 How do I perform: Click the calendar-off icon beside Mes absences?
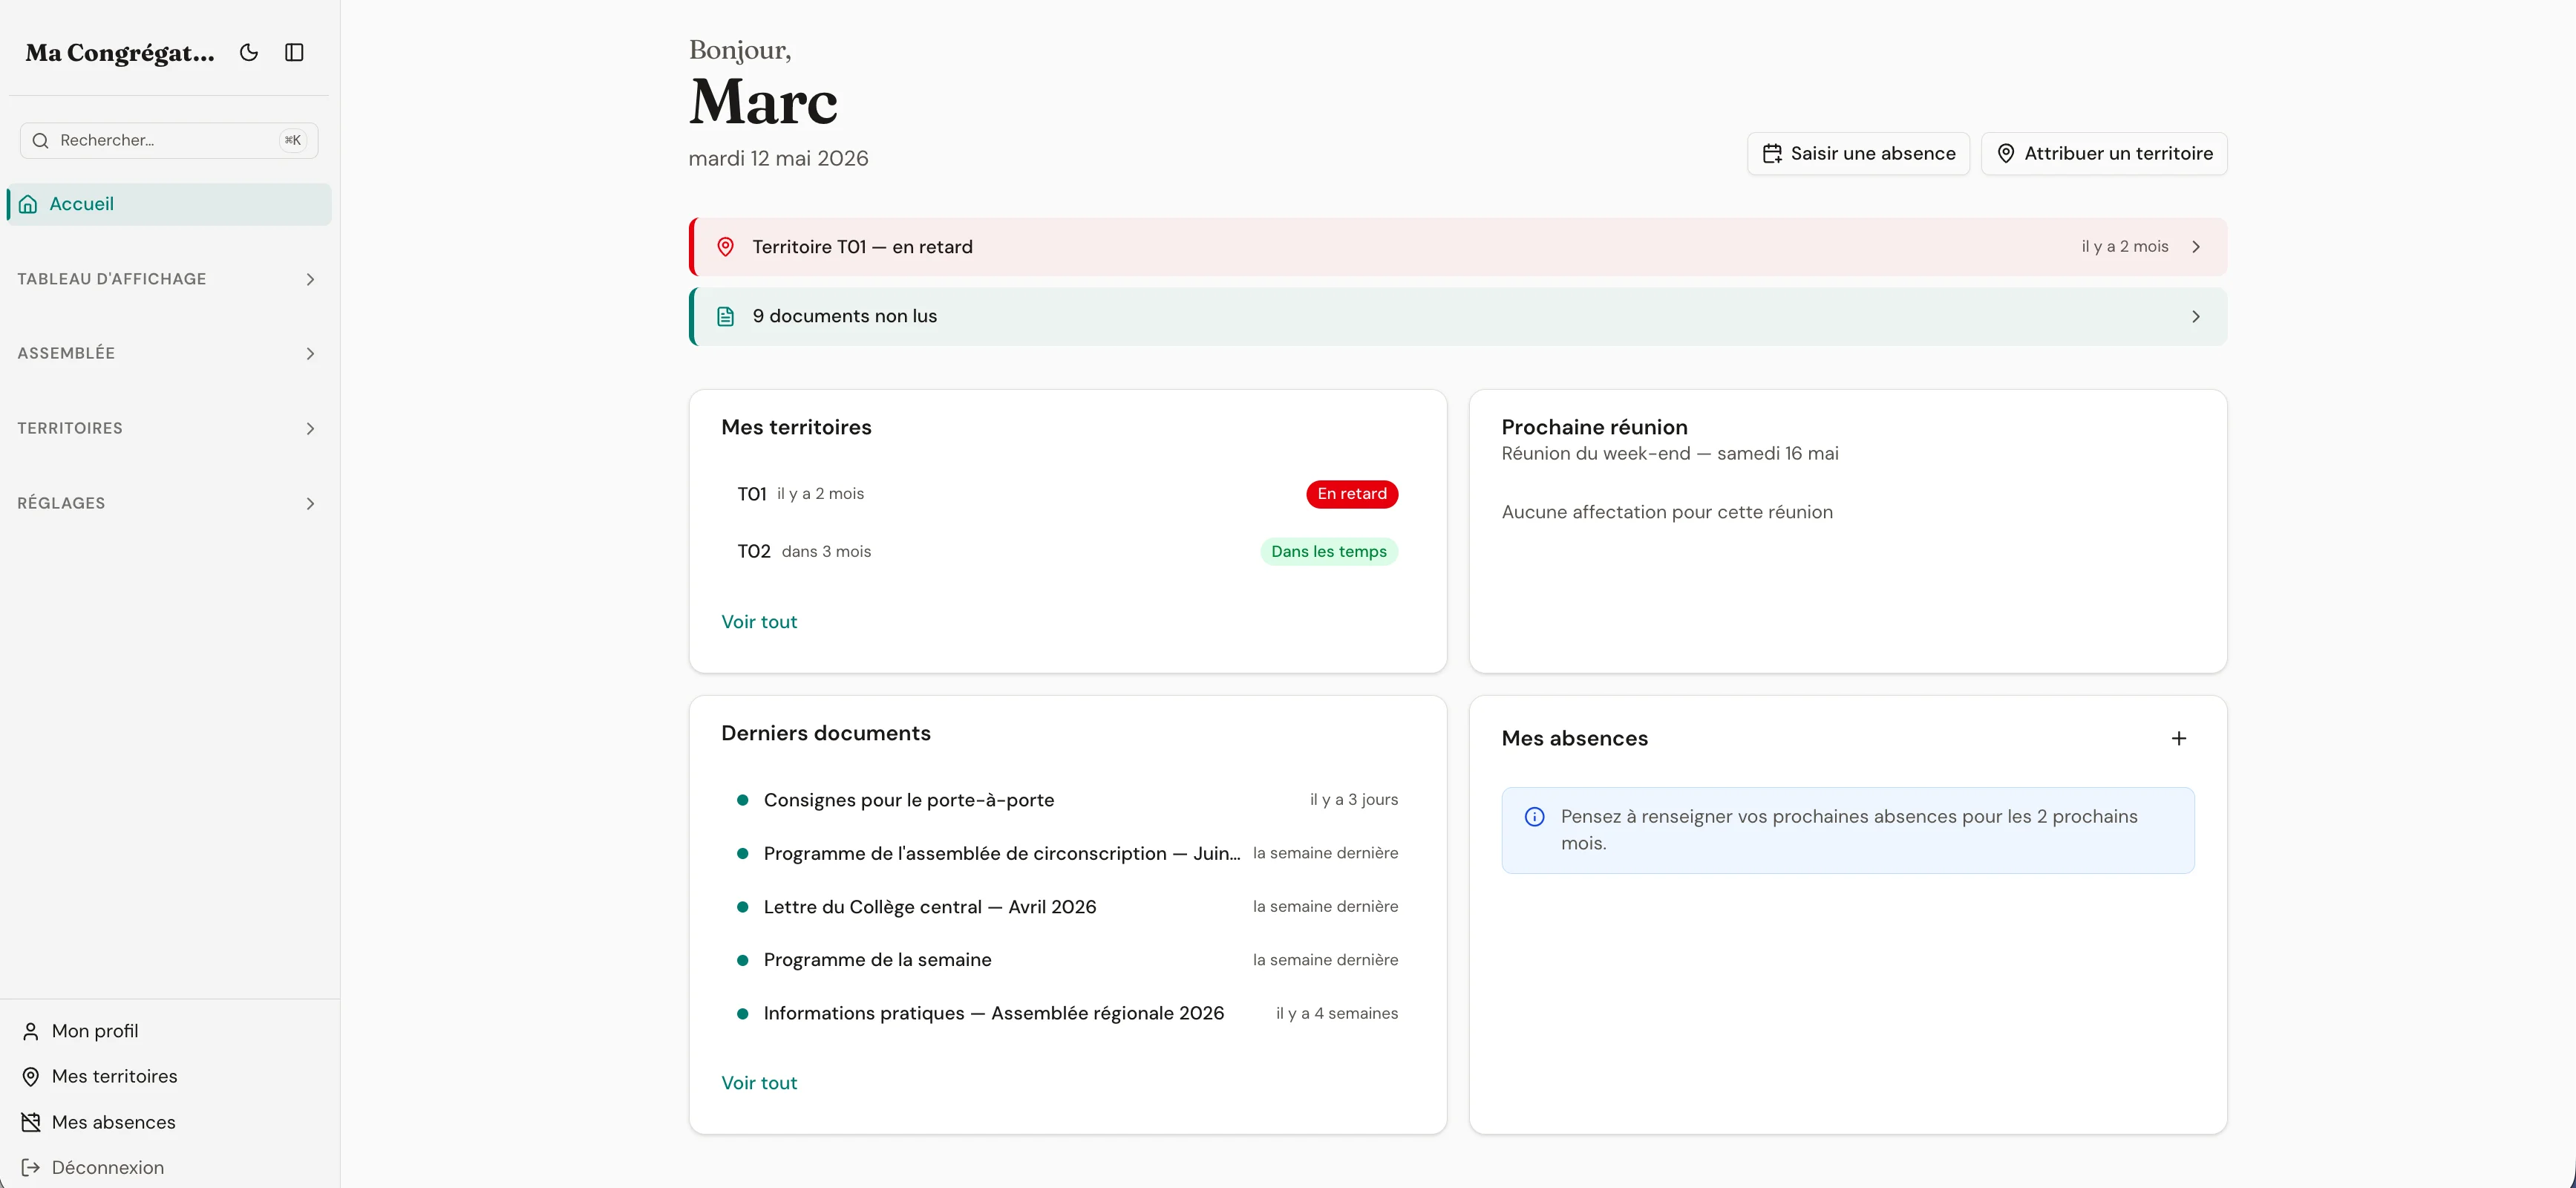[x=31, y=1122]
